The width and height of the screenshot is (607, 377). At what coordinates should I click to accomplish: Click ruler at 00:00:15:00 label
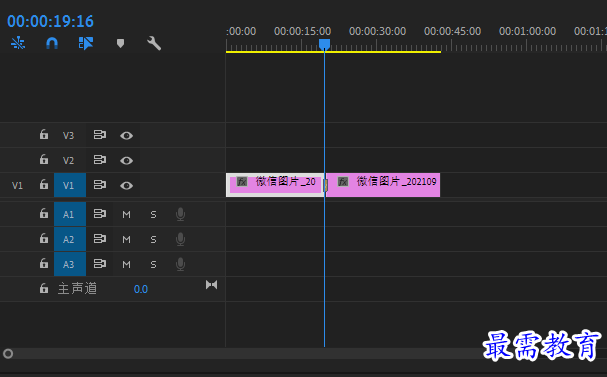pos(302,31)
